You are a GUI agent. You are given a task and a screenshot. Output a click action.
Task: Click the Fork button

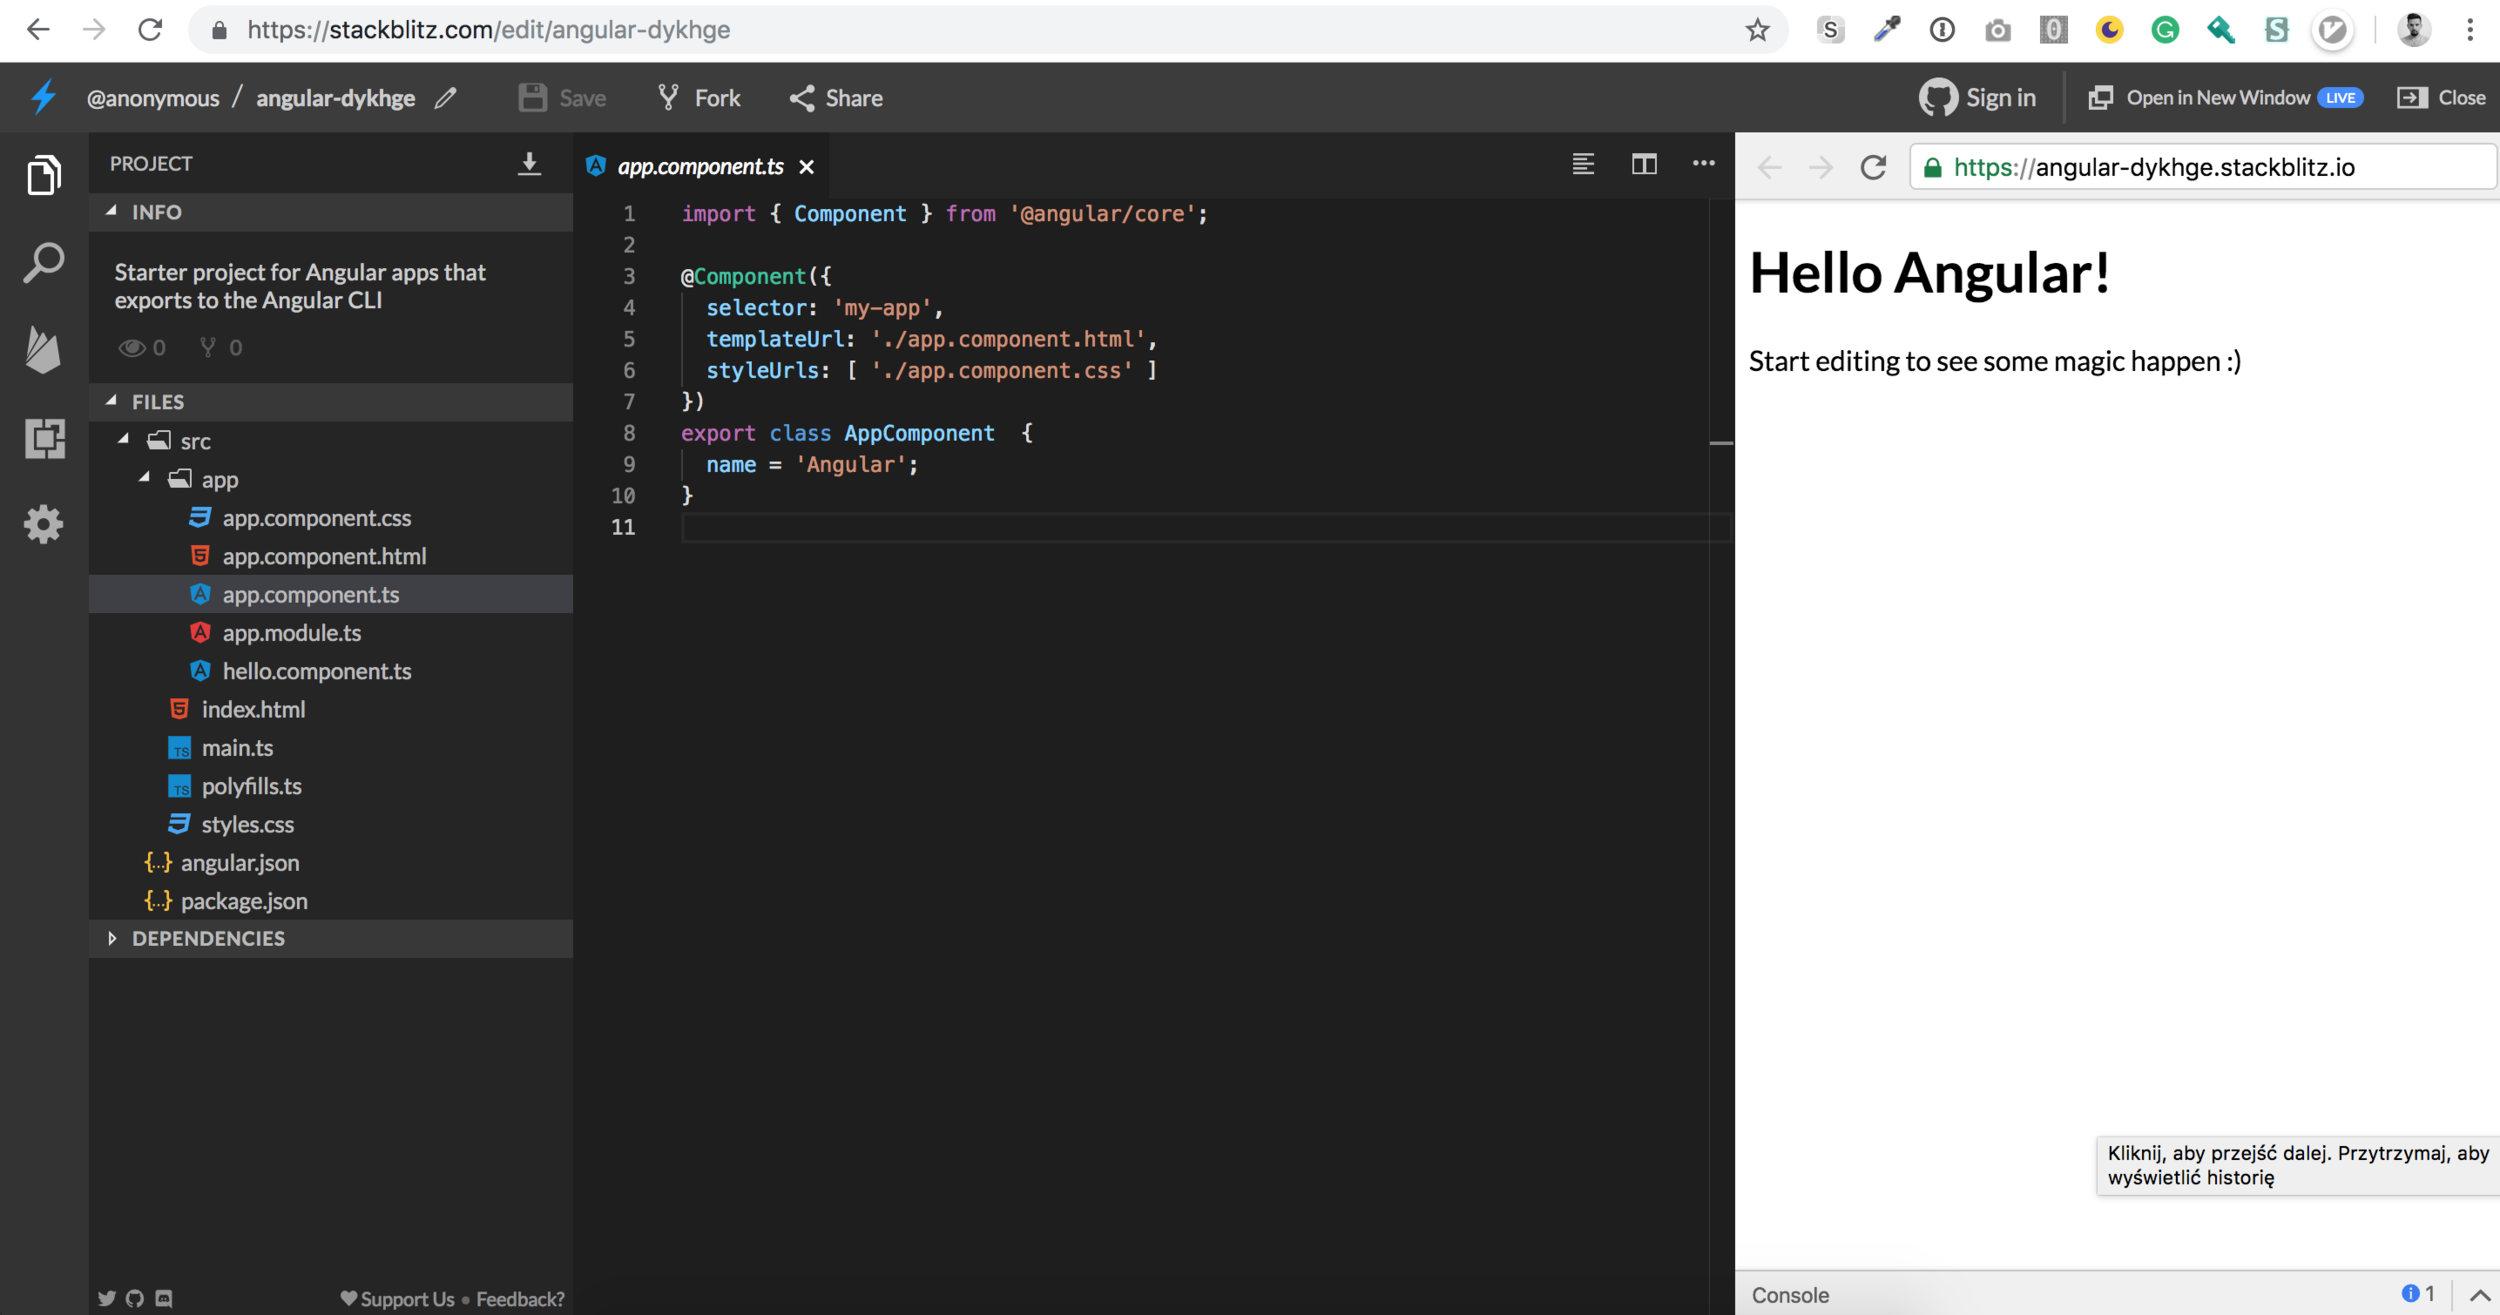pyautogui.click(x=699, y=98)
